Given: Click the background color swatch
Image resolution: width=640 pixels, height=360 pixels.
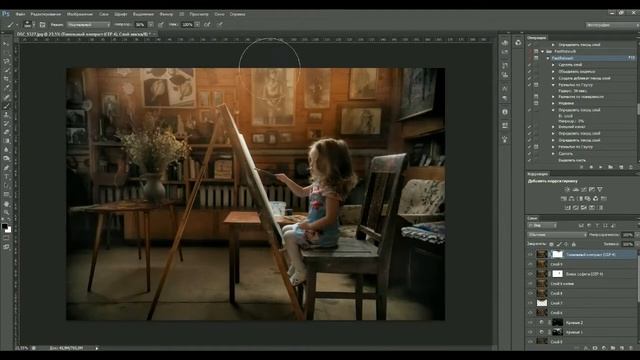Looking at the screenshot, I should click(x=9, y=230).
